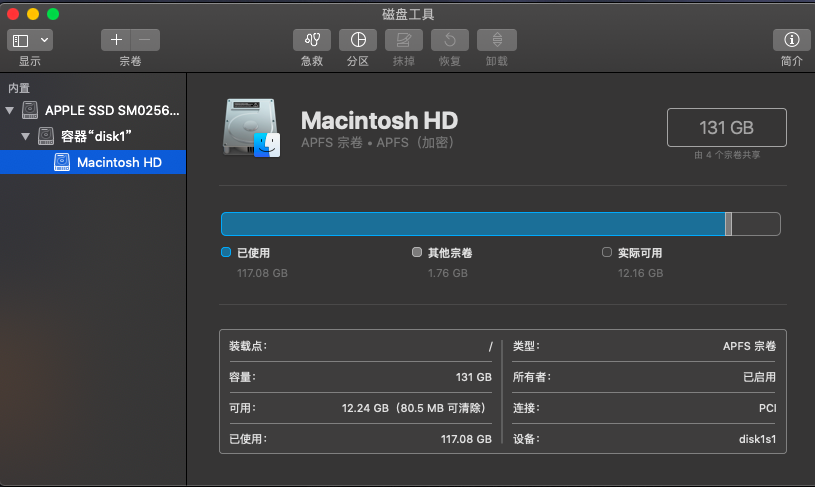Click the 分区 (Partition) toolbar icon
The width and height of the screenshot is (815, 487).
point(358,40)
